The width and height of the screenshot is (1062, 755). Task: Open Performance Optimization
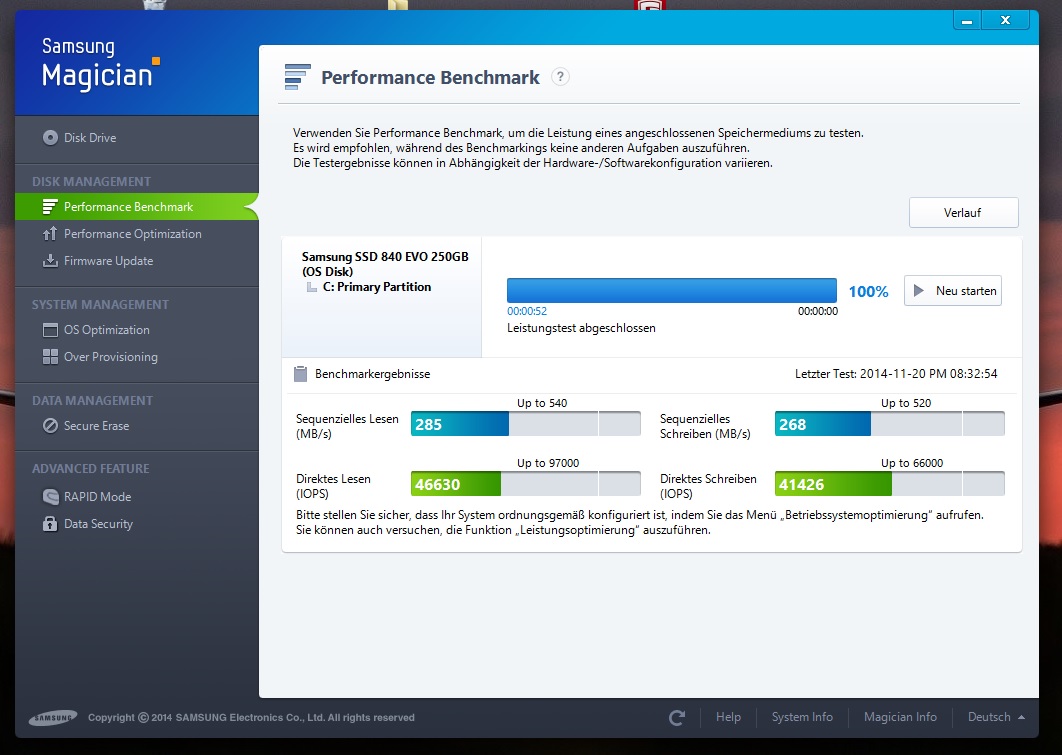tap(133, 234)
